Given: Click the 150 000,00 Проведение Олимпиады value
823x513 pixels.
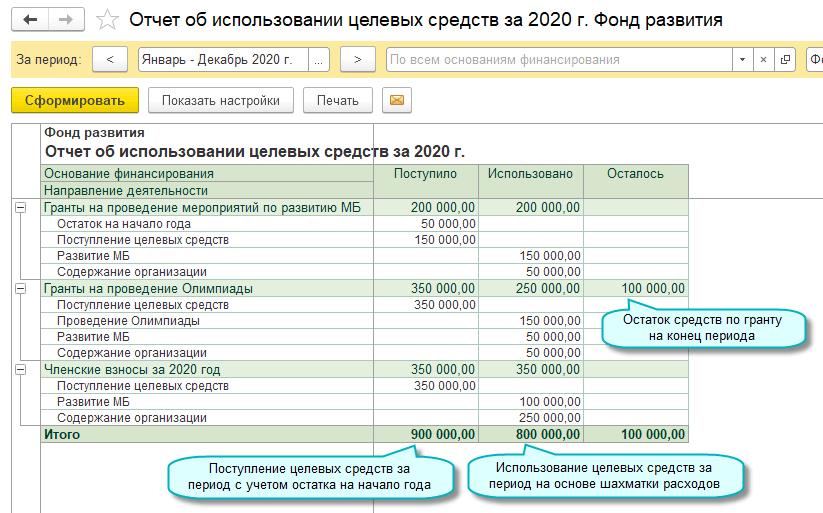Looking at the screenshot, I should tap(531, 321).
